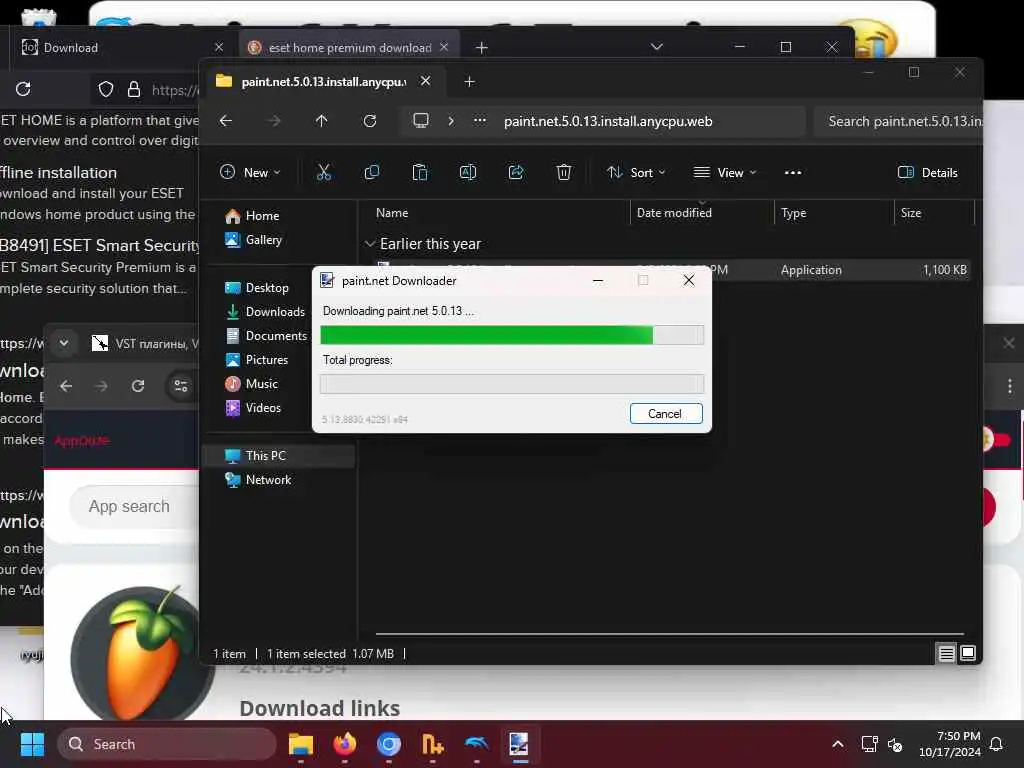Click the Copy icon in Explorer toolbar
Screen dimensions: 1024x768
click(372, 172)
